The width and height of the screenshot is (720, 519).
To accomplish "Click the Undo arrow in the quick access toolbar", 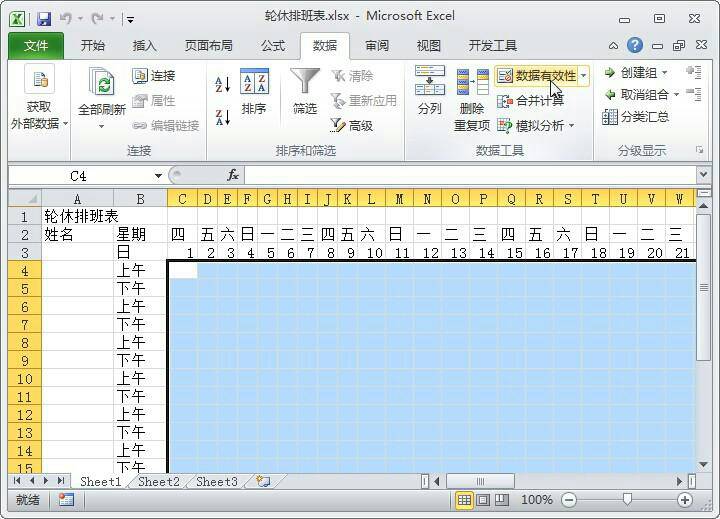I will click(x=66, y=19).
